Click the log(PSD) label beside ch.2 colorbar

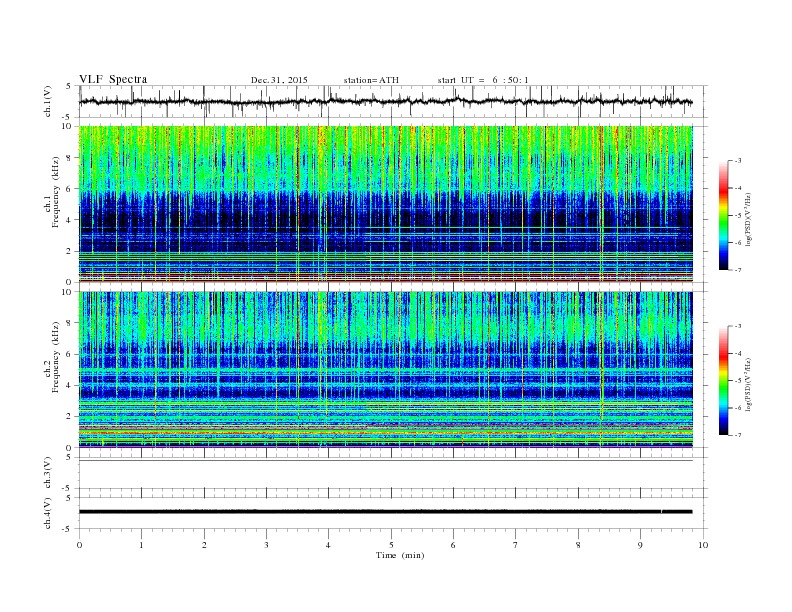coord(749,384)
